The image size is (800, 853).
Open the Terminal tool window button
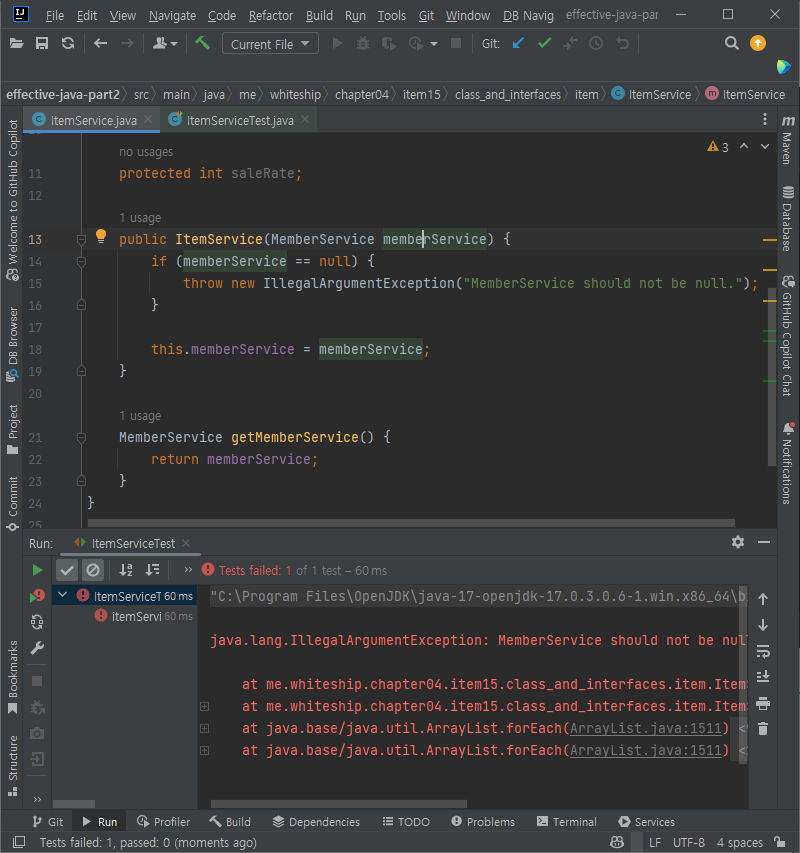point(567,822)
